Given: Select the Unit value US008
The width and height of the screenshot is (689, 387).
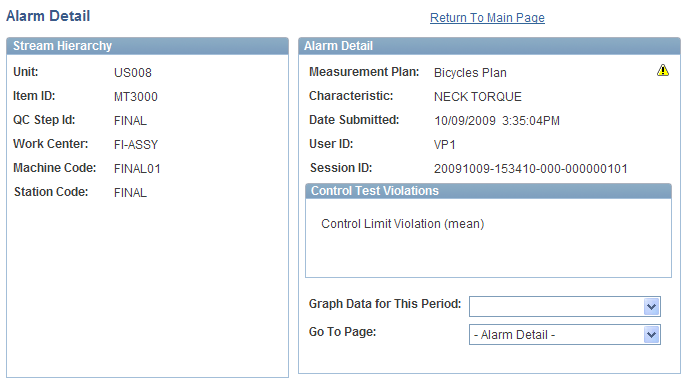Looking at the screenshot, I should pos(133,72).
